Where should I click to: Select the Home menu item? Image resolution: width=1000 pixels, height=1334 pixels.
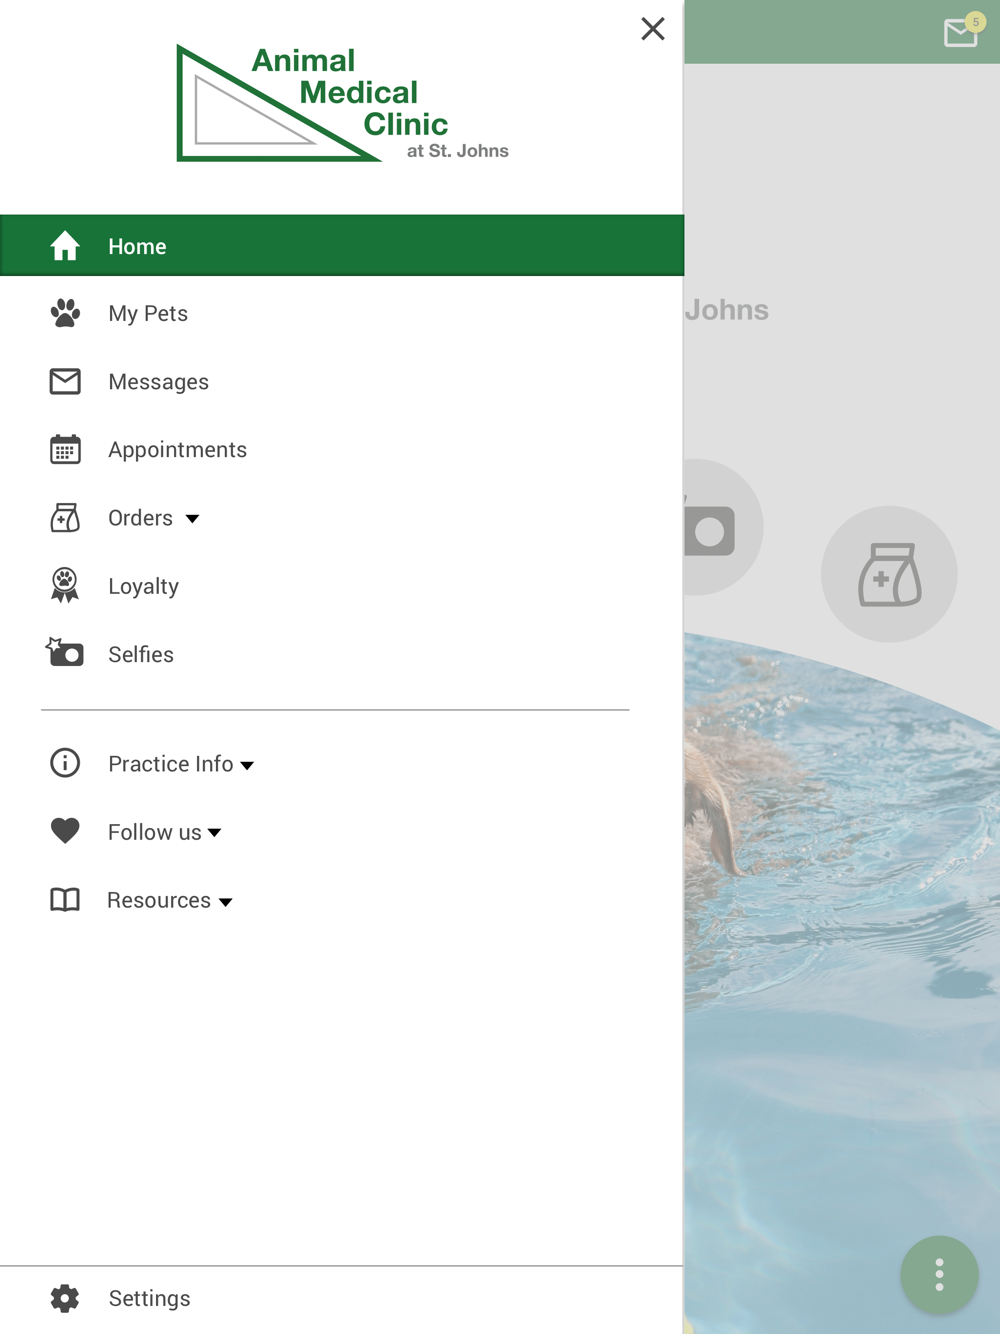[x=342, y=245]
